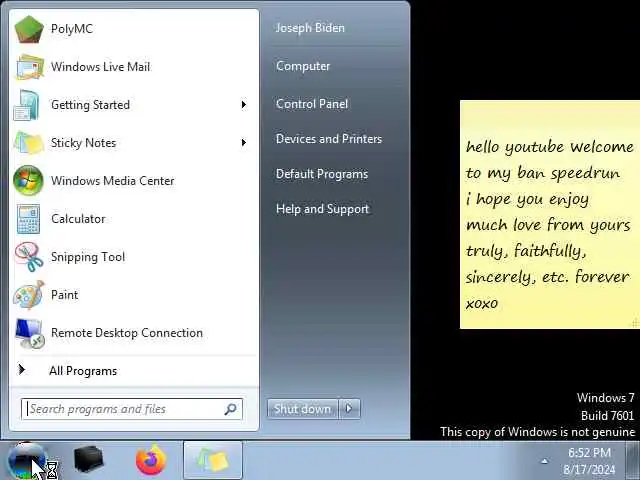The height and width of the screenshot is (480, 640).
Task: Click the sticky note resize grip corner
Action: (635, 323)
